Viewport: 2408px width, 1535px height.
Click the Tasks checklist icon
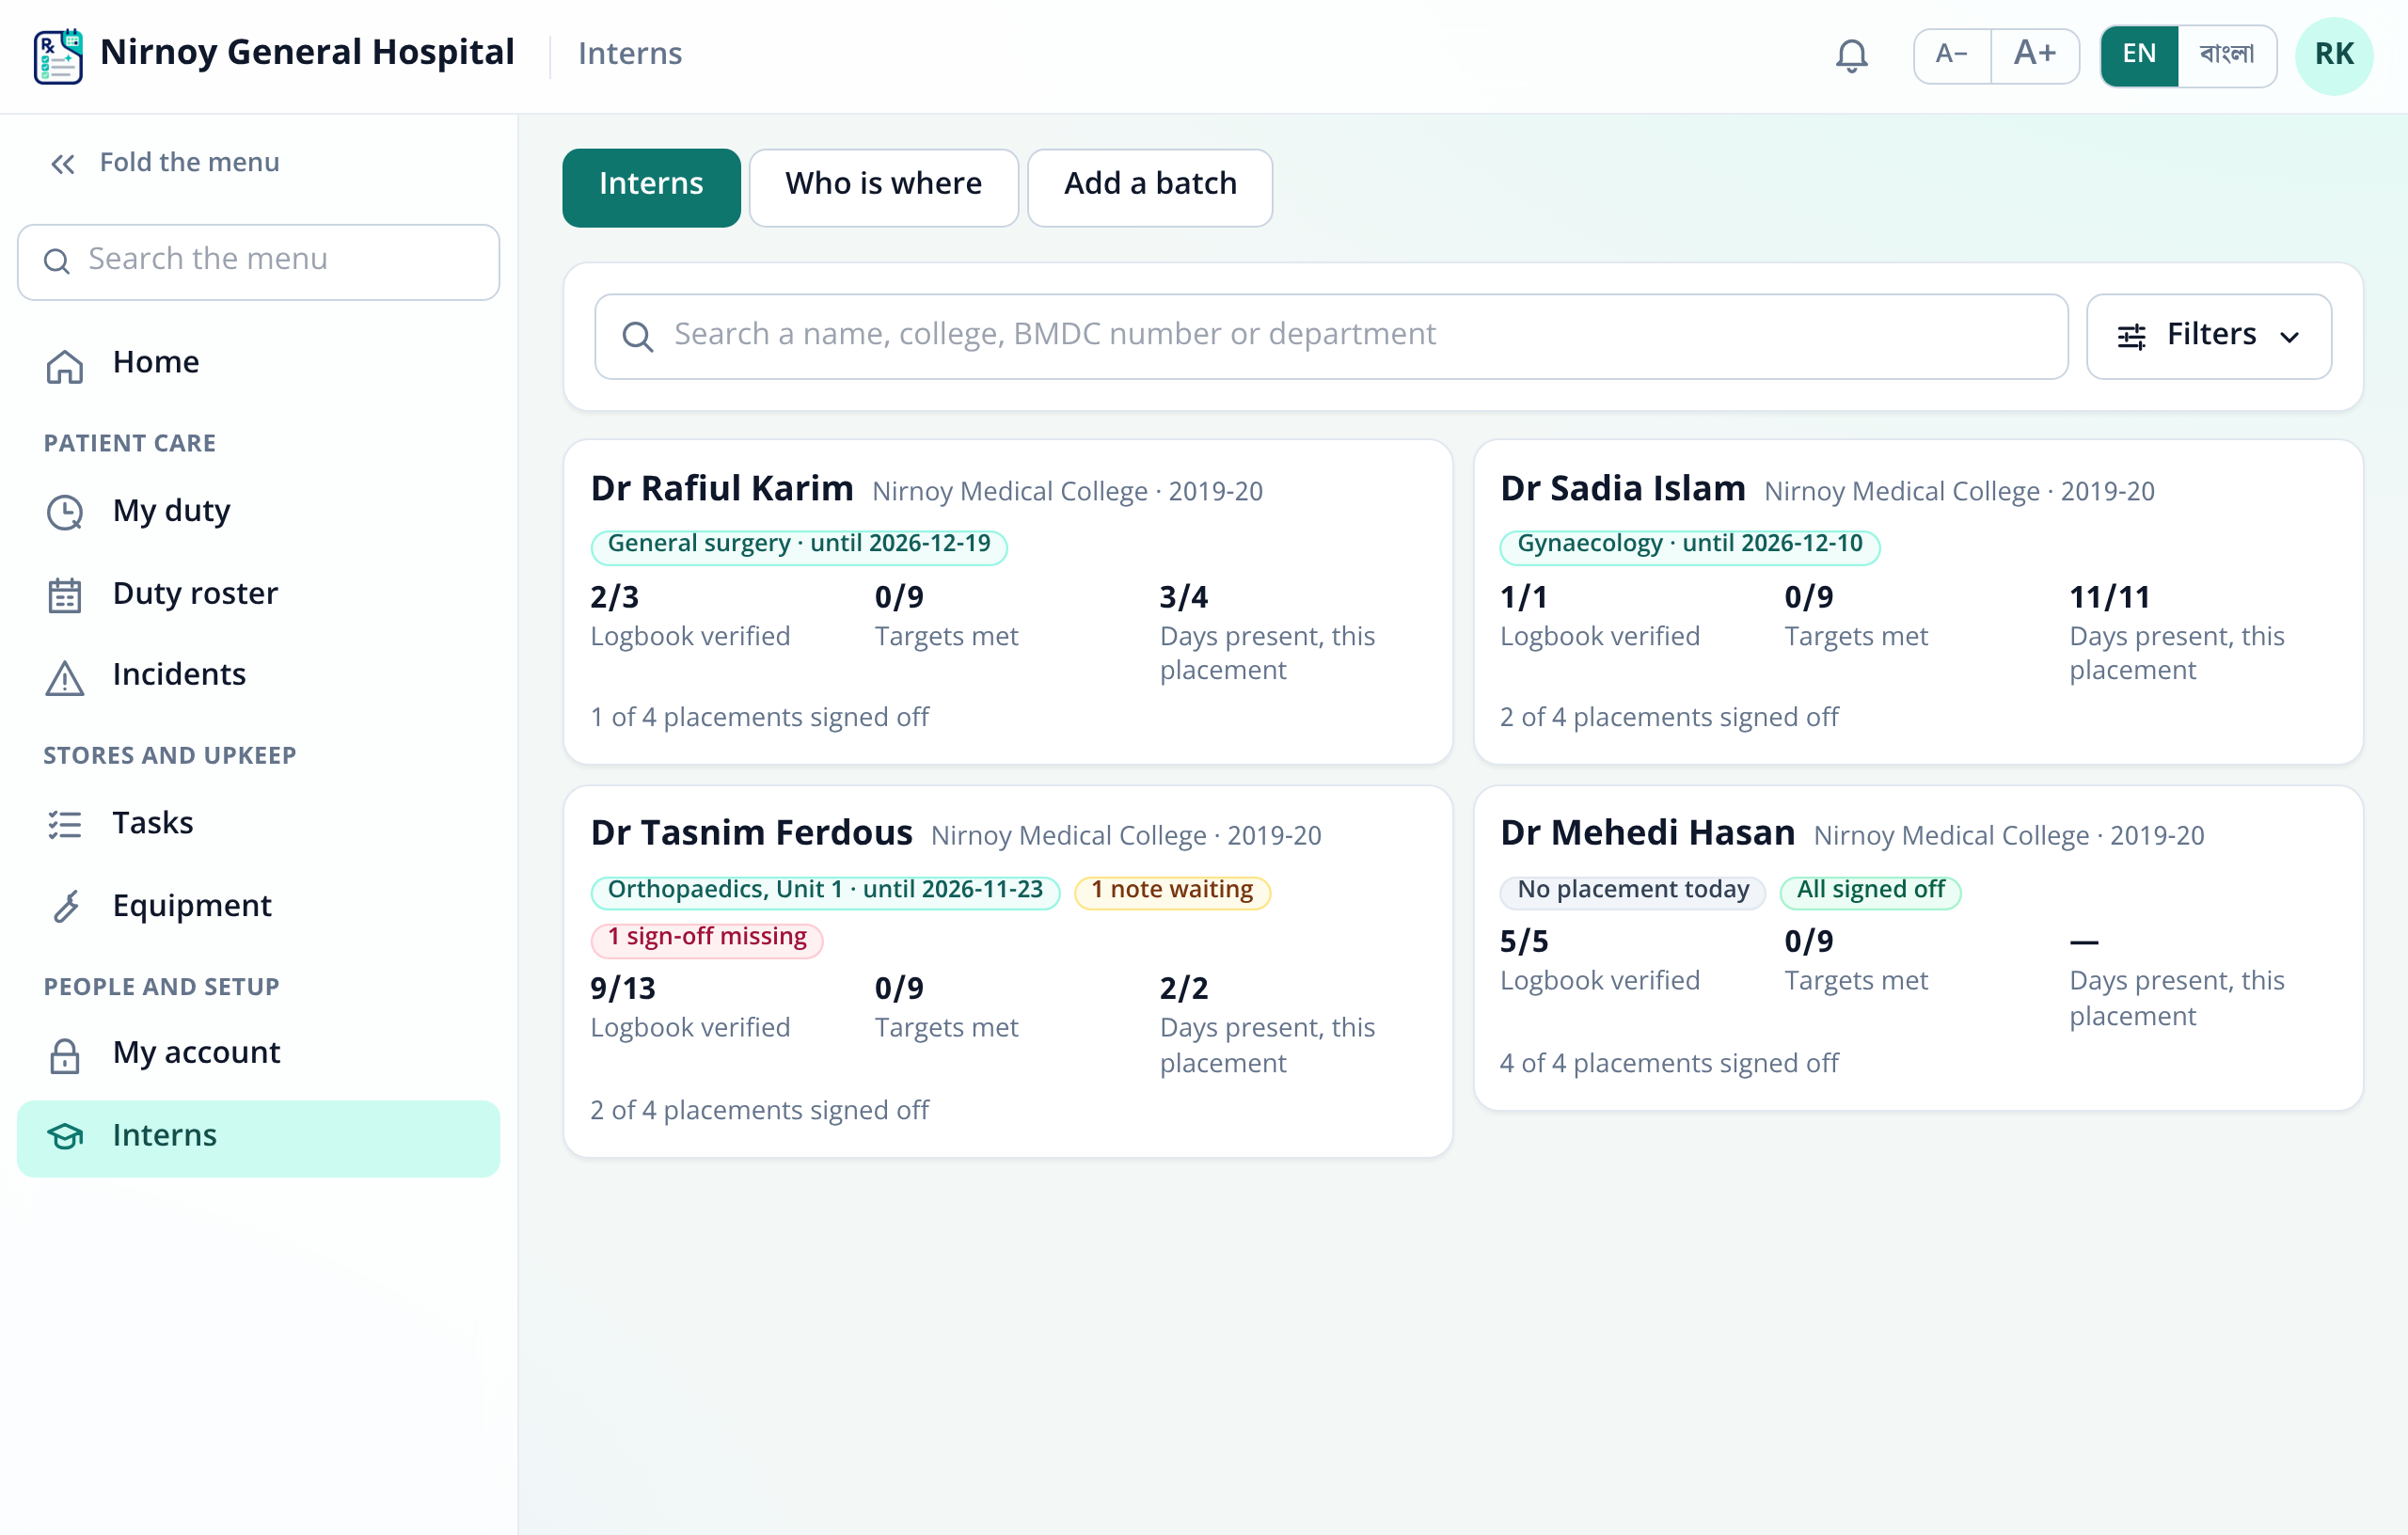[65, 824]
